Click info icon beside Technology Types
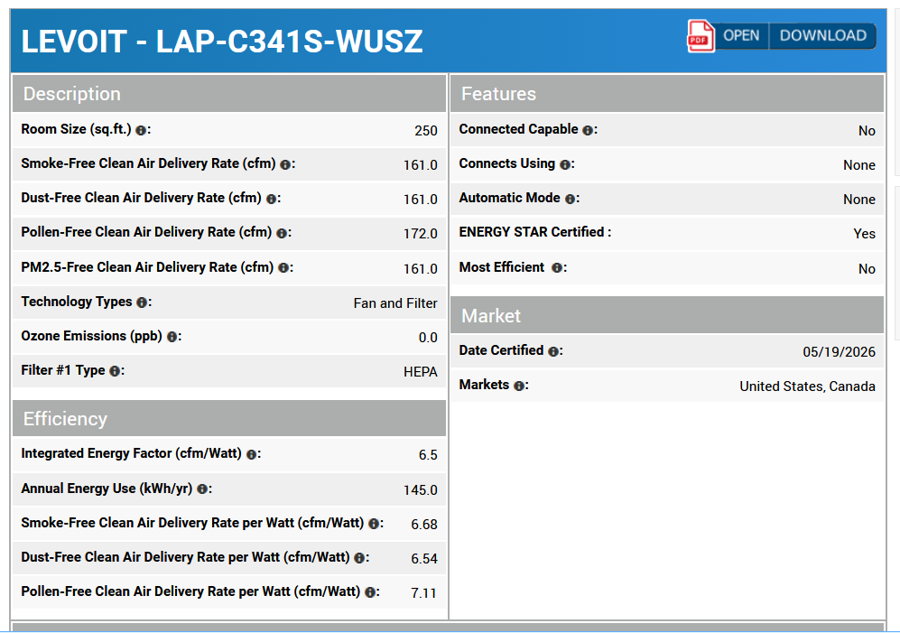900x633 pixels. point(142,302)
